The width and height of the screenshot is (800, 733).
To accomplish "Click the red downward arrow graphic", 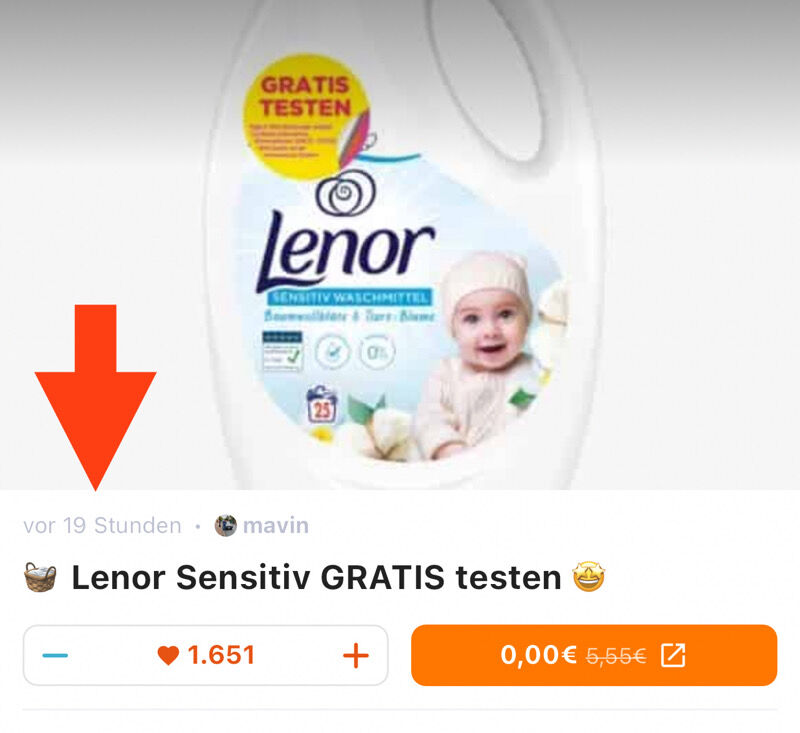I will (x=95, y=397).
